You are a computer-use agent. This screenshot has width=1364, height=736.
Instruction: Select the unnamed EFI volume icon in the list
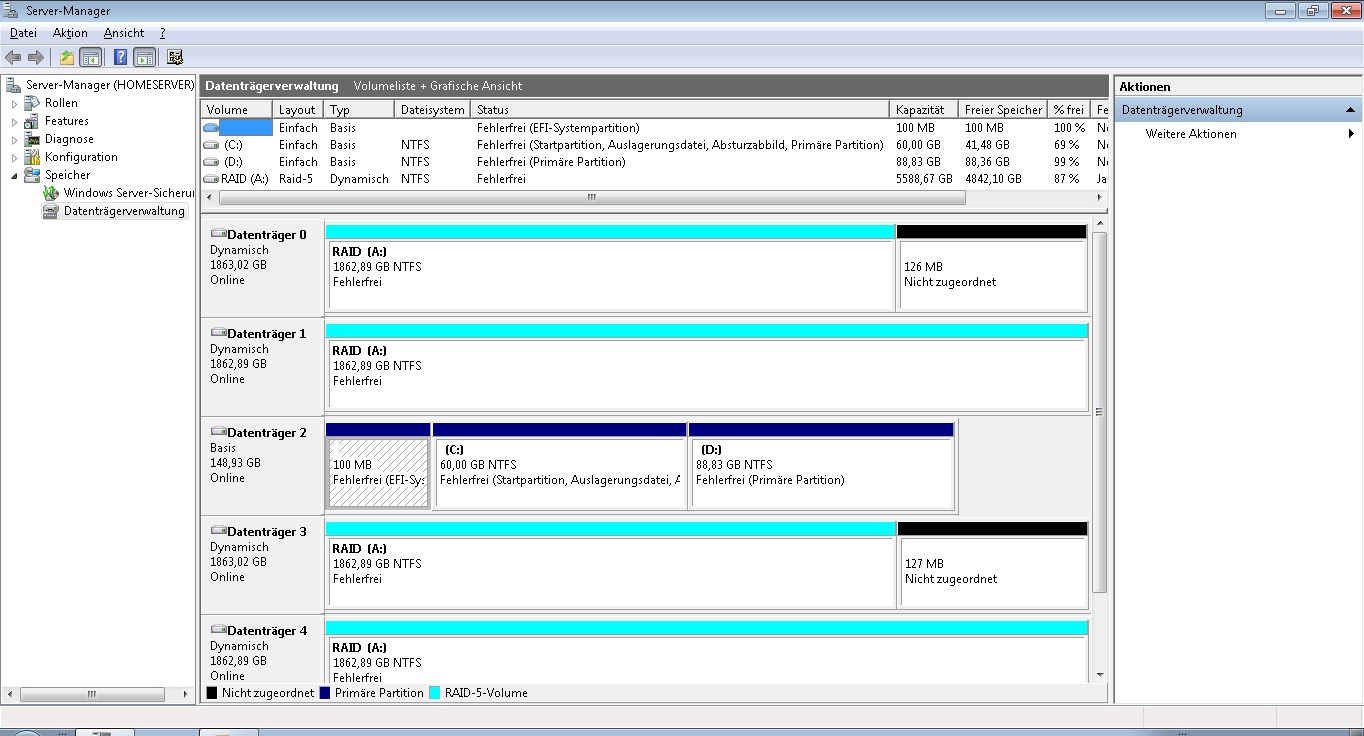tap(211, 128)
